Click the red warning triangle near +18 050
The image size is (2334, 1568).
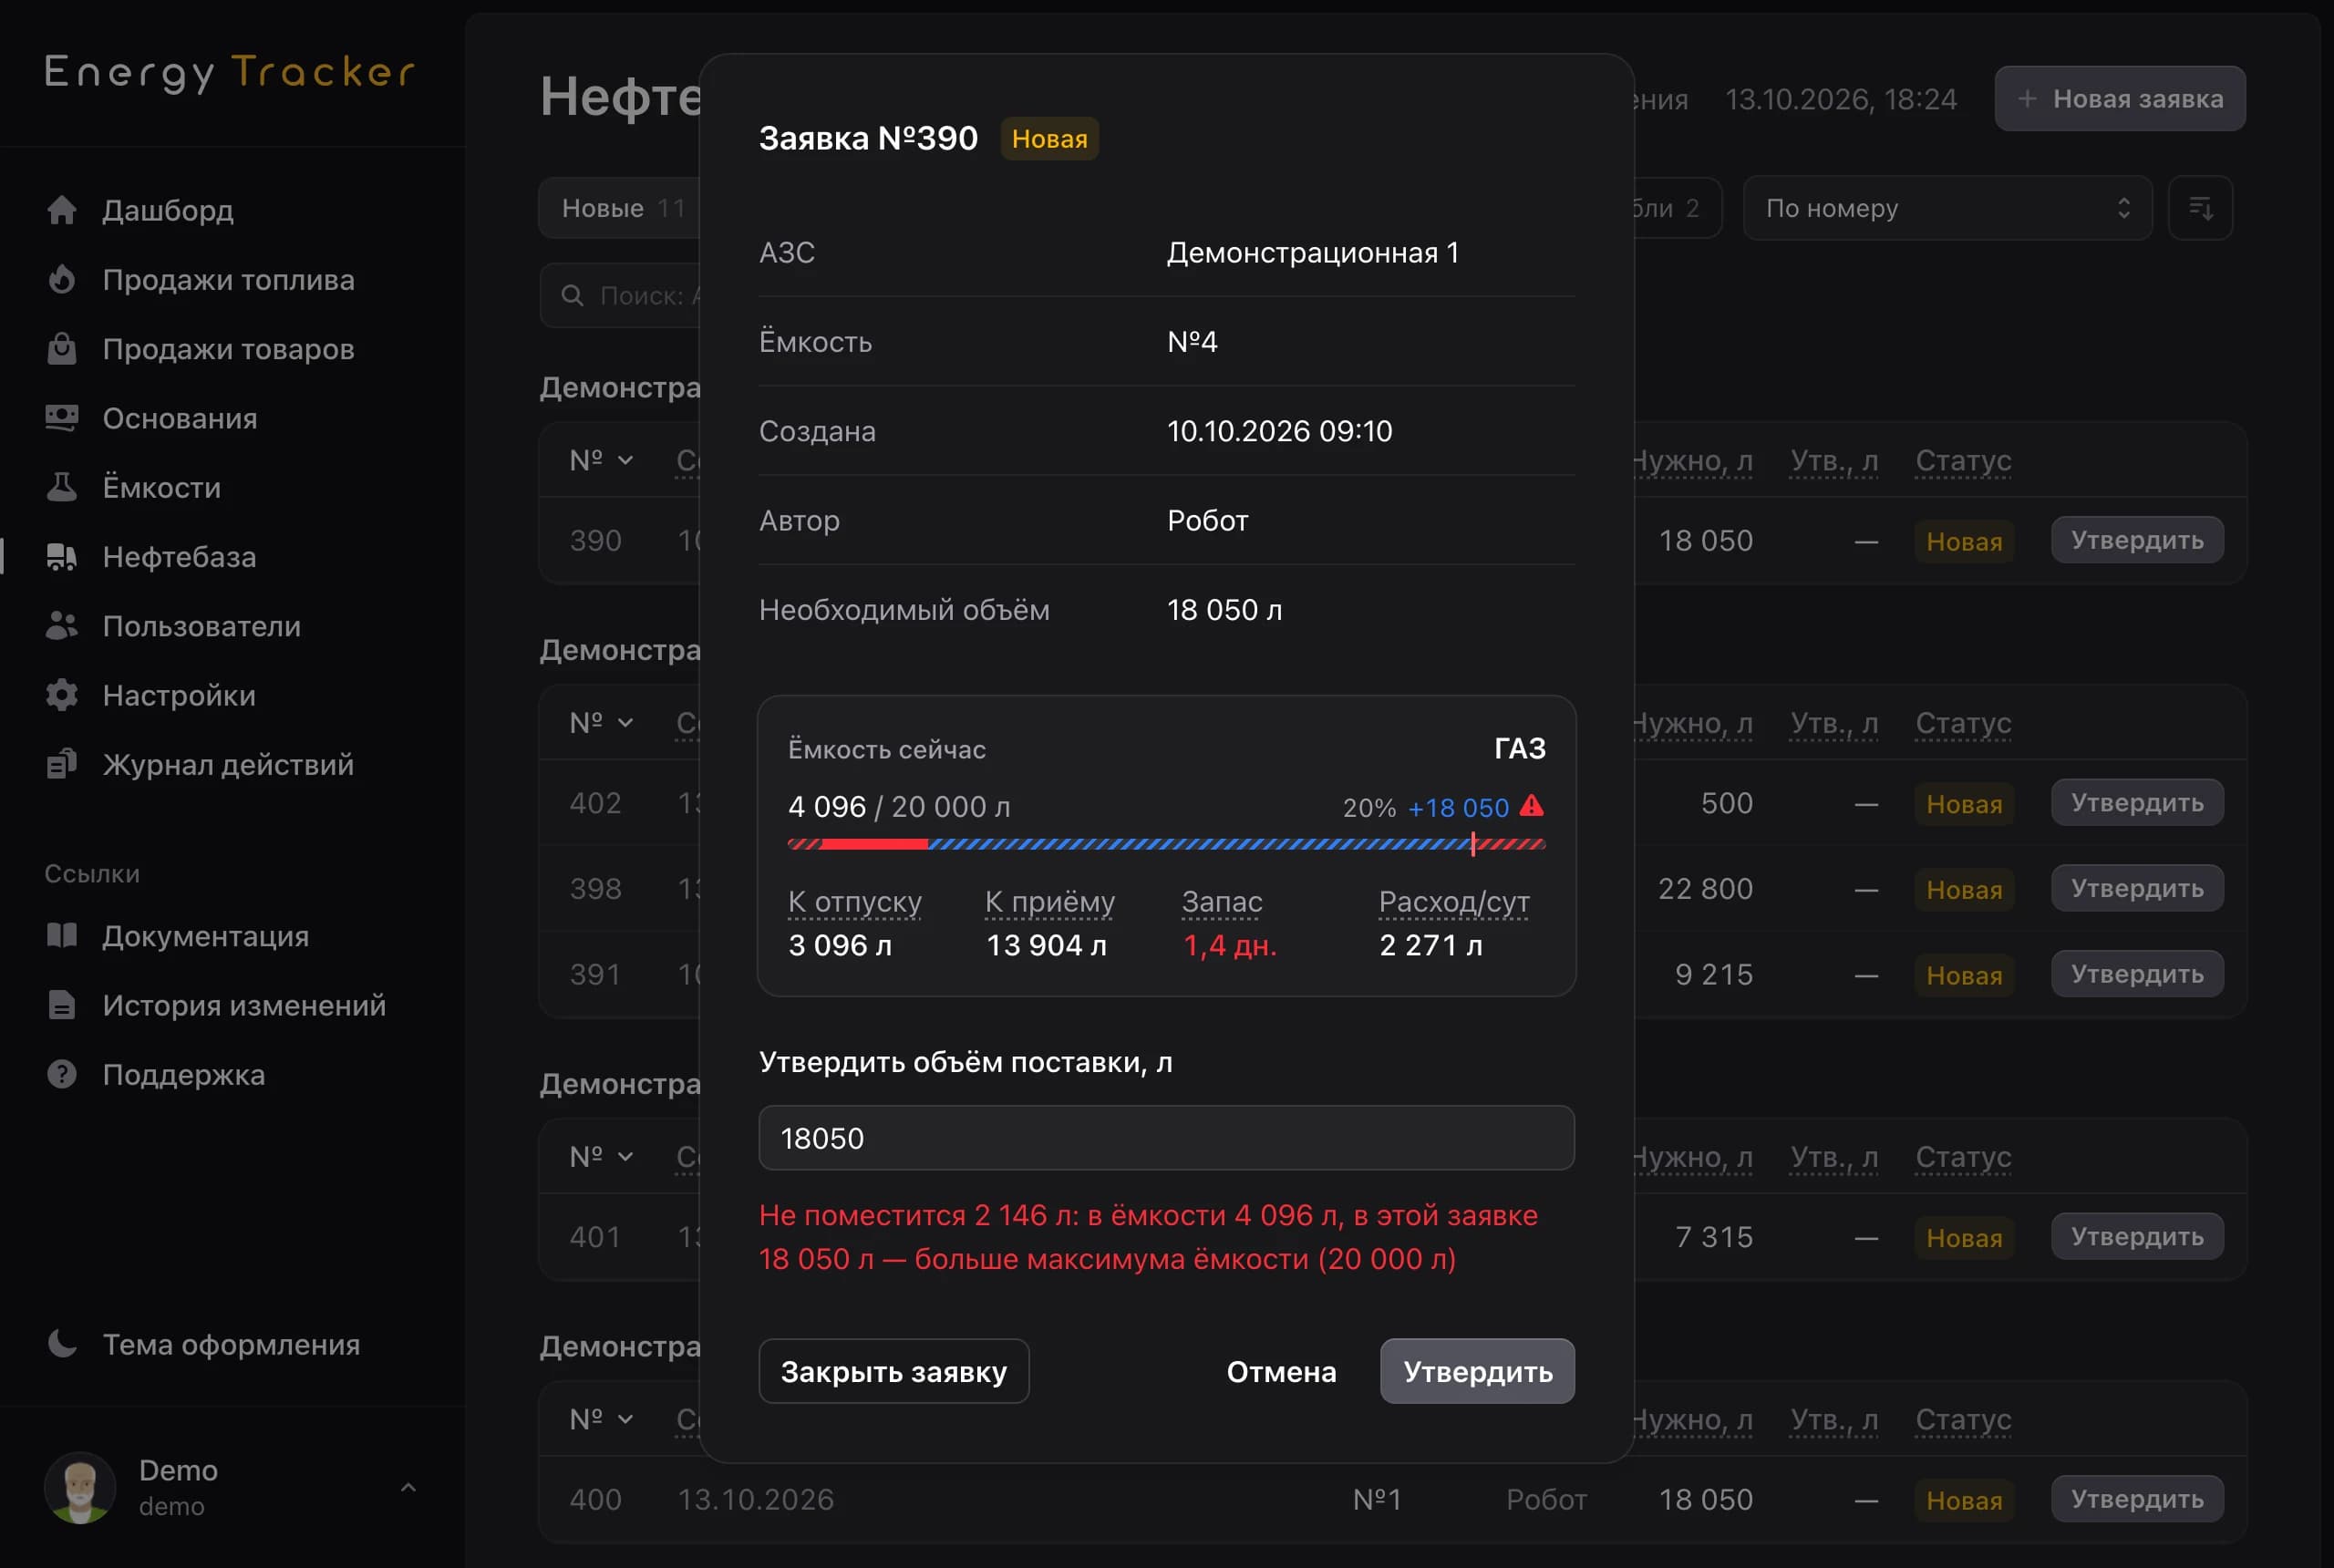[x=1531, y=806]
